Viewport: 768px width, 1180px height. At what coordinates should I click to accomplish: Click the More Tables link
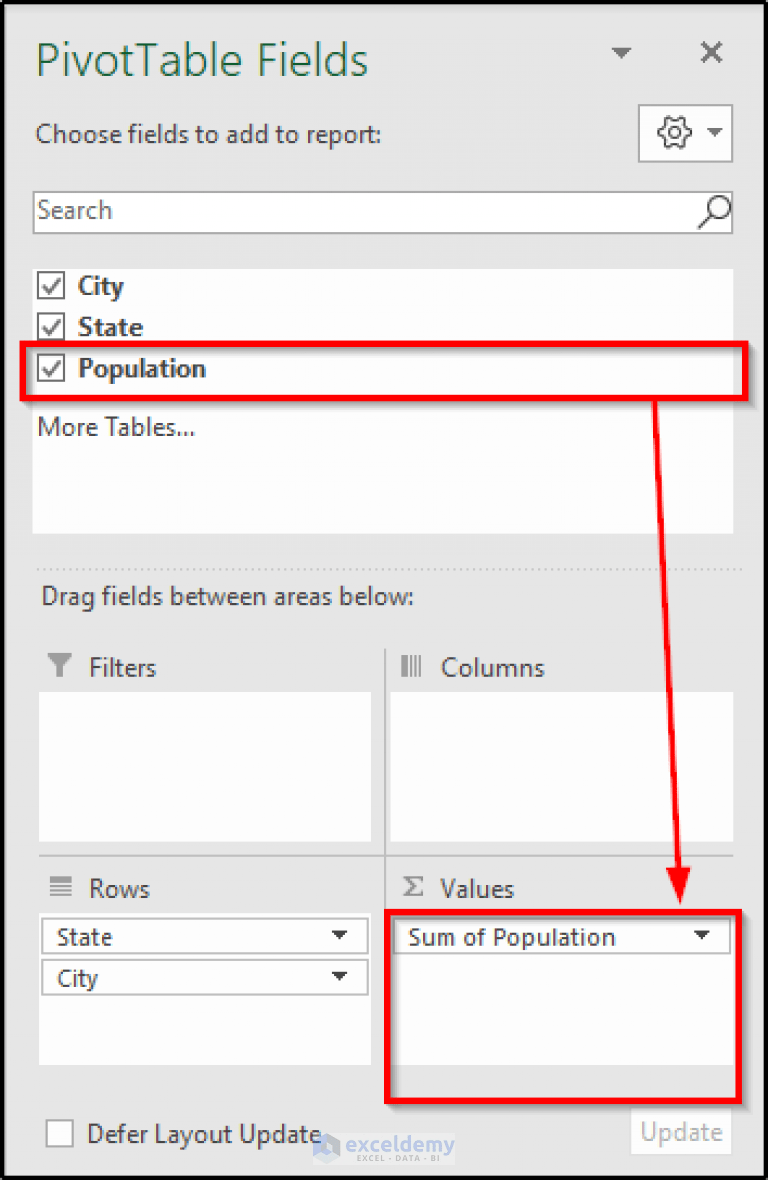coord(115,427)
